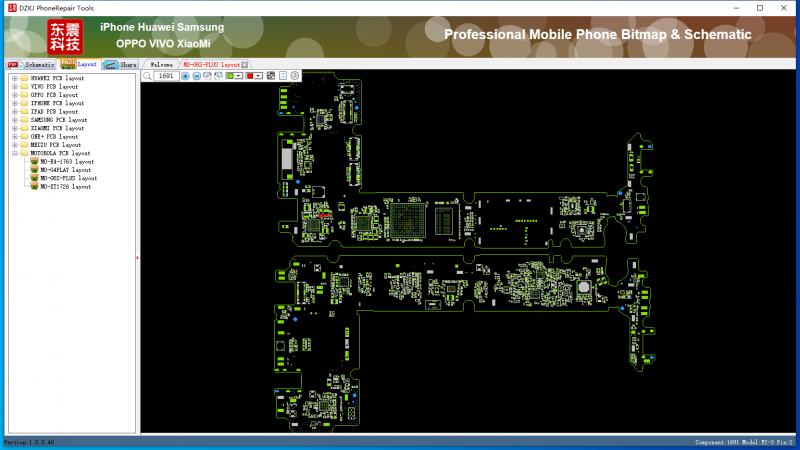Expand the HUAWEI PCB layout folder
This screenshot has height=450, width=800.
tap(15, 78)
